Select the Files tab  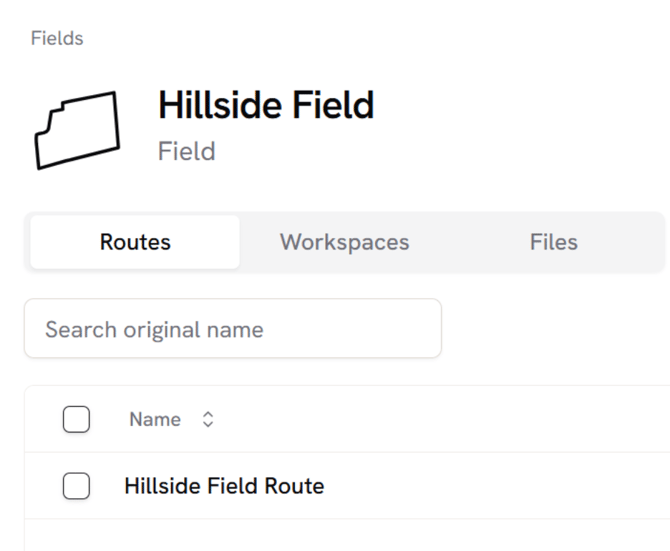coord(553,242)
